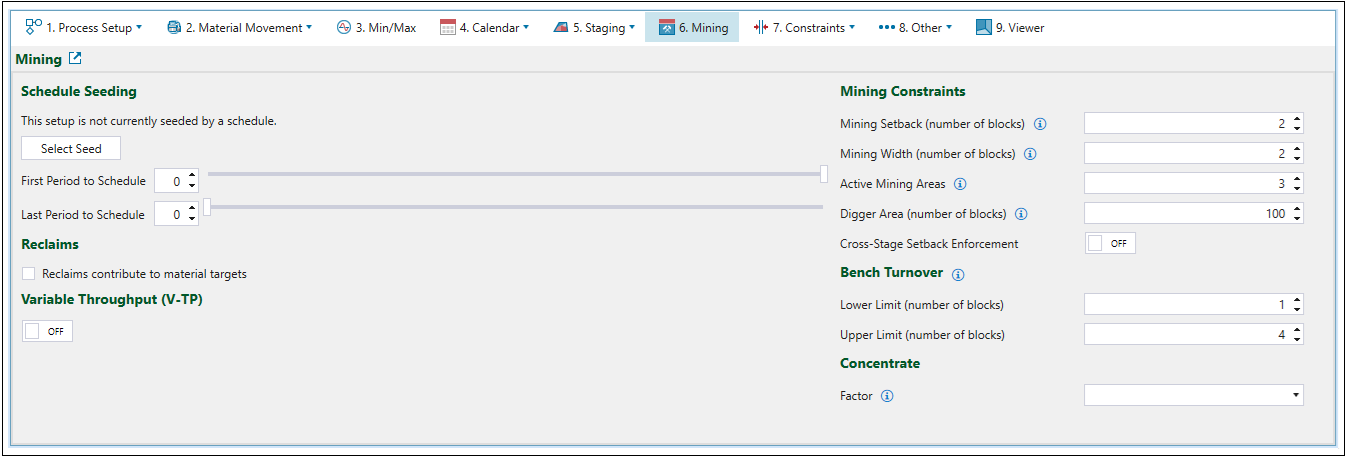Click info icon beside Active Mining Areas
This screenshot has width=1348, height=459.
click(x=960, y=184)
